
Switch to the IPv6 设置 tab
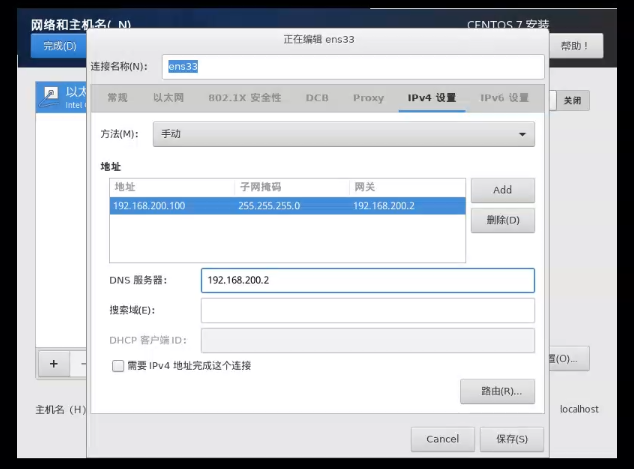pos(504,98)
